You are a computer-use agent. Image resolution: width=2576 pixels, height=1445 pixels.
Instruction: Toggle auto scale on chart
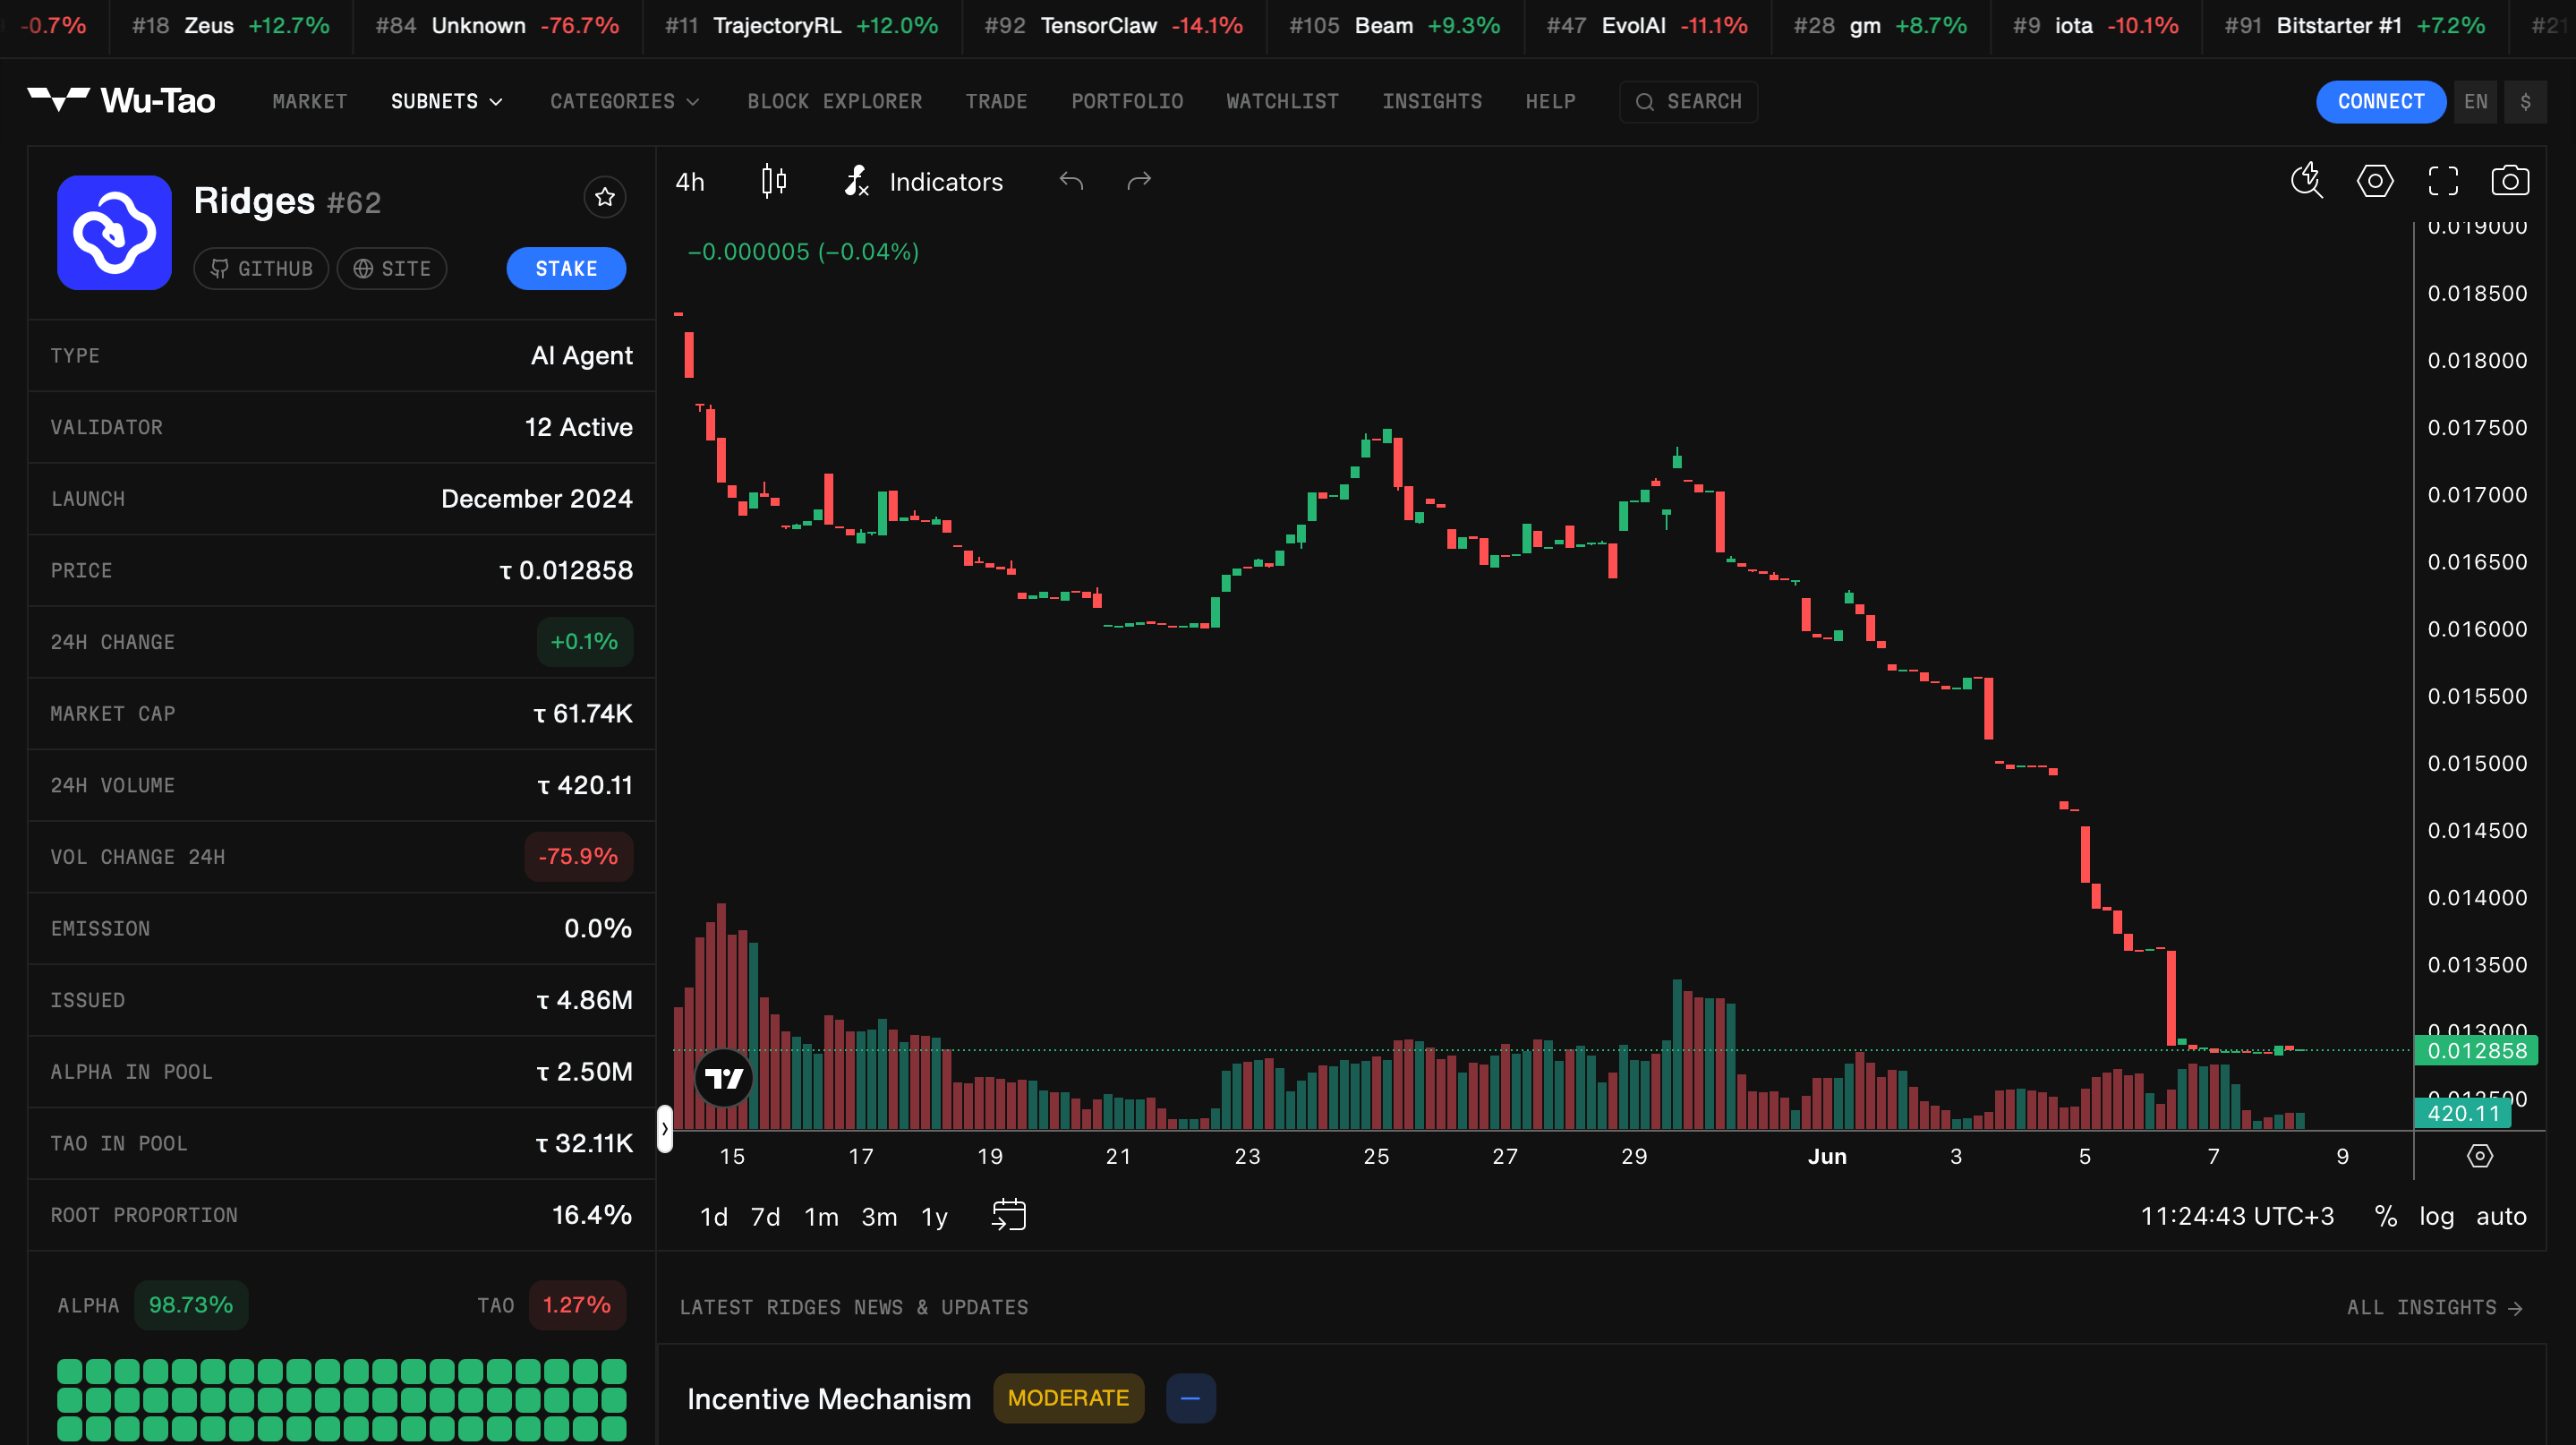tap(2501, 1216)
